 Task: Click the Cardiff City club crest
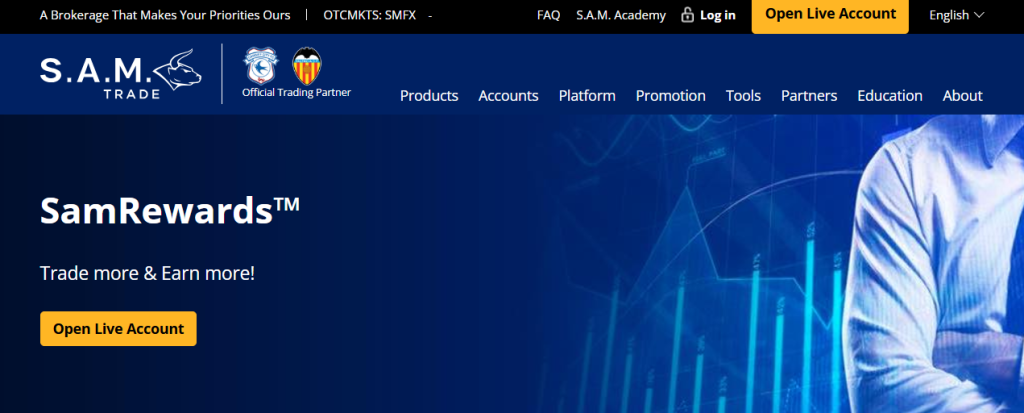261,65
